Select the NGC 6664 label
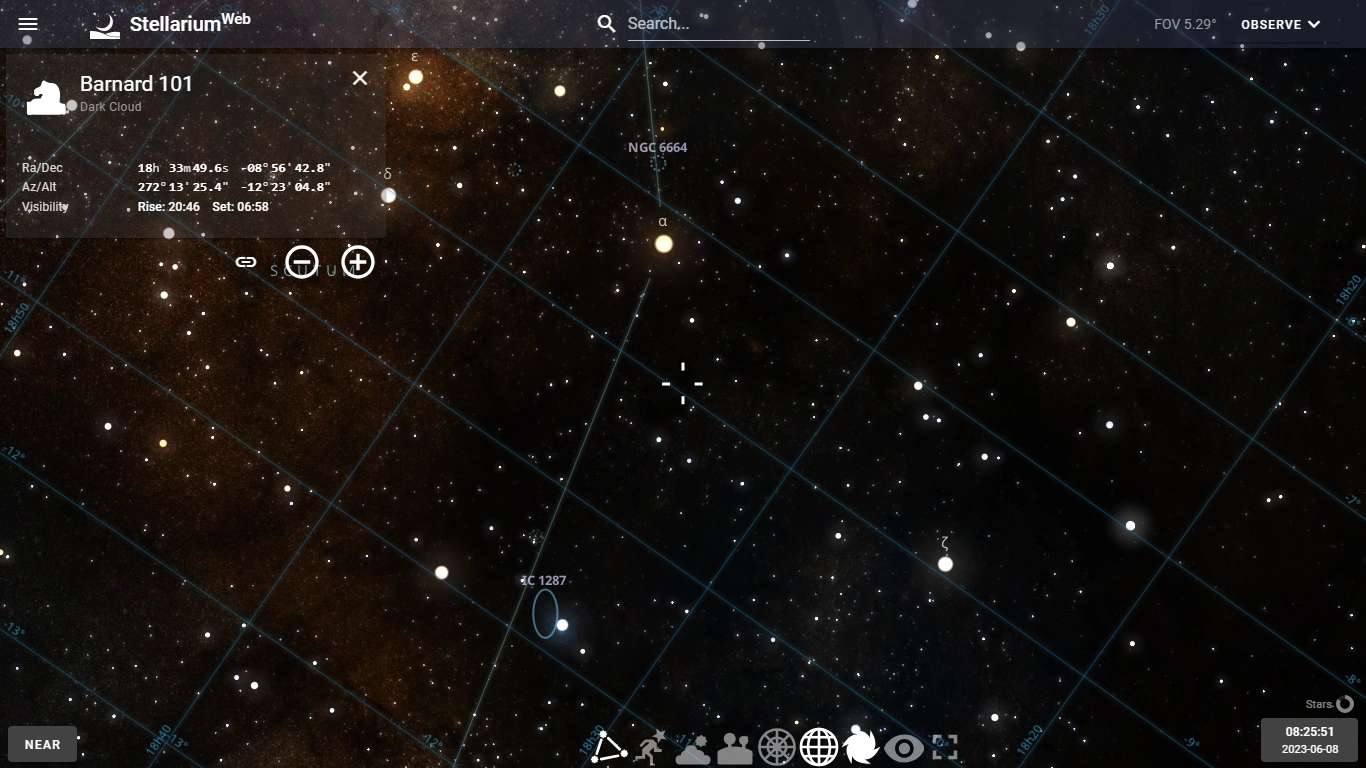The image size is (1366, 768). (x=657, y=147)
